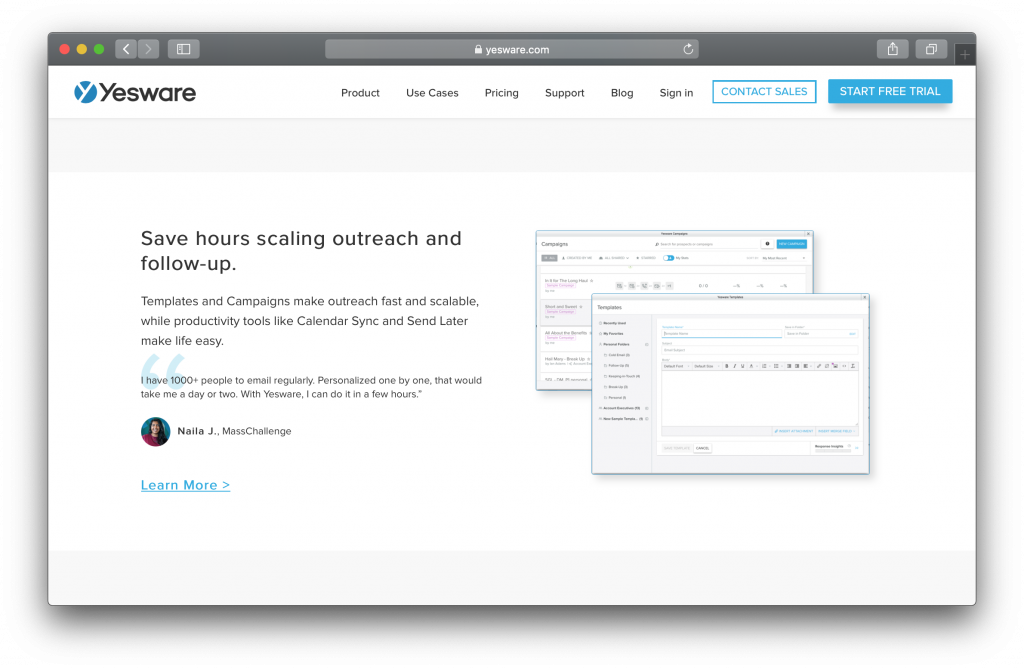Open the Support nav item
Viewport: 1024px width, 669px height.
tap(564, 93)
